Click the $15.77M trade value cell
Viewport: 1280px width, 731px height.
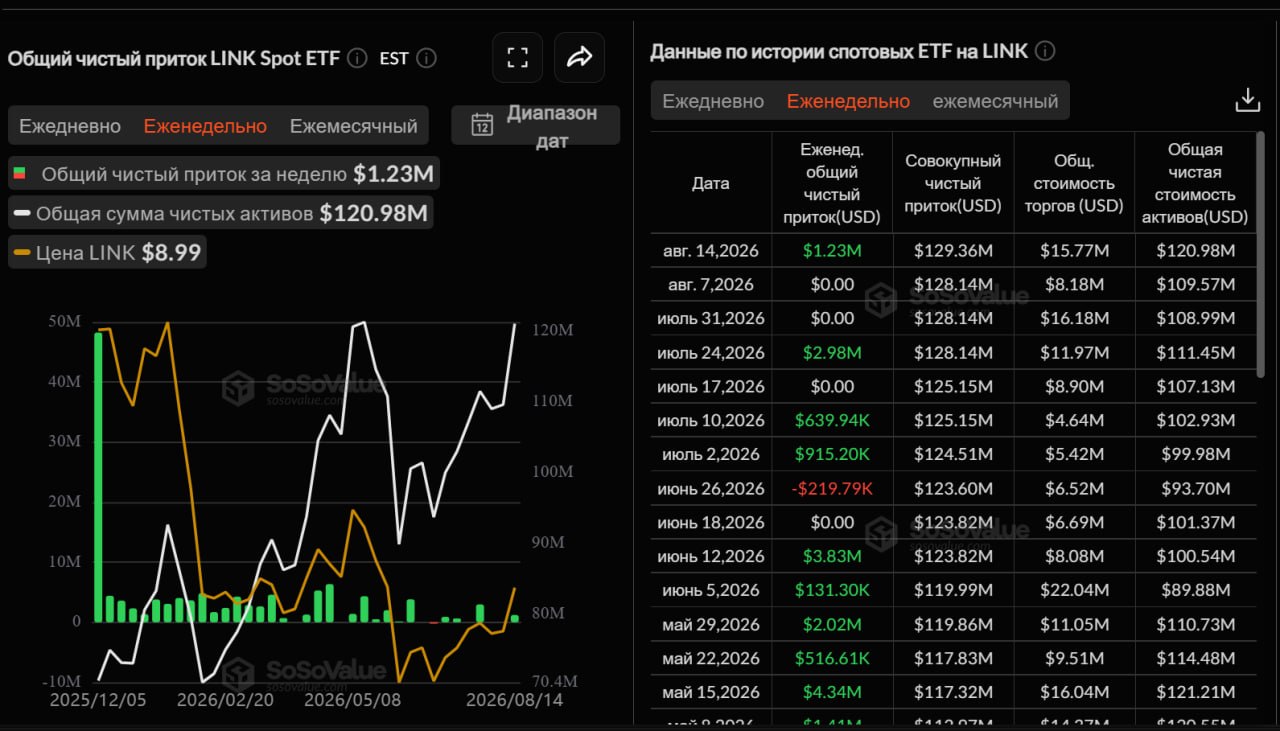coord(1074,251)
